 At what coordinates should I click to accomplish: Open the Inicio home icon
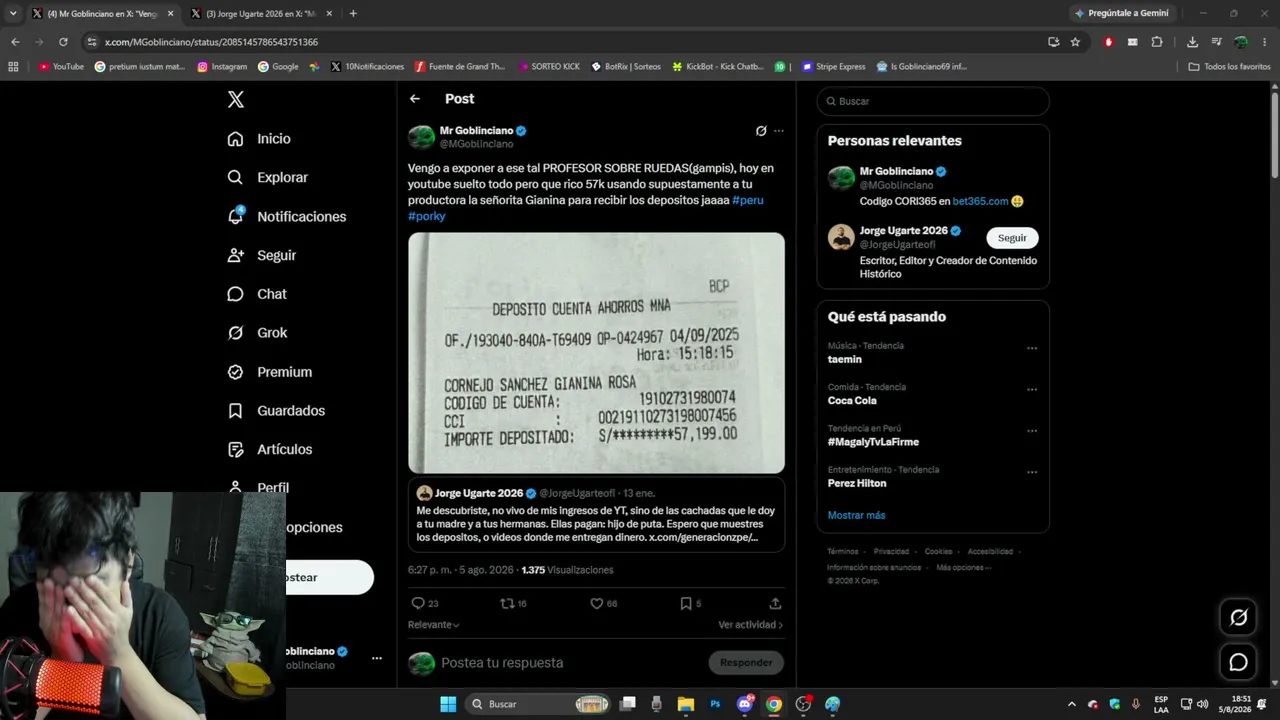235,139
